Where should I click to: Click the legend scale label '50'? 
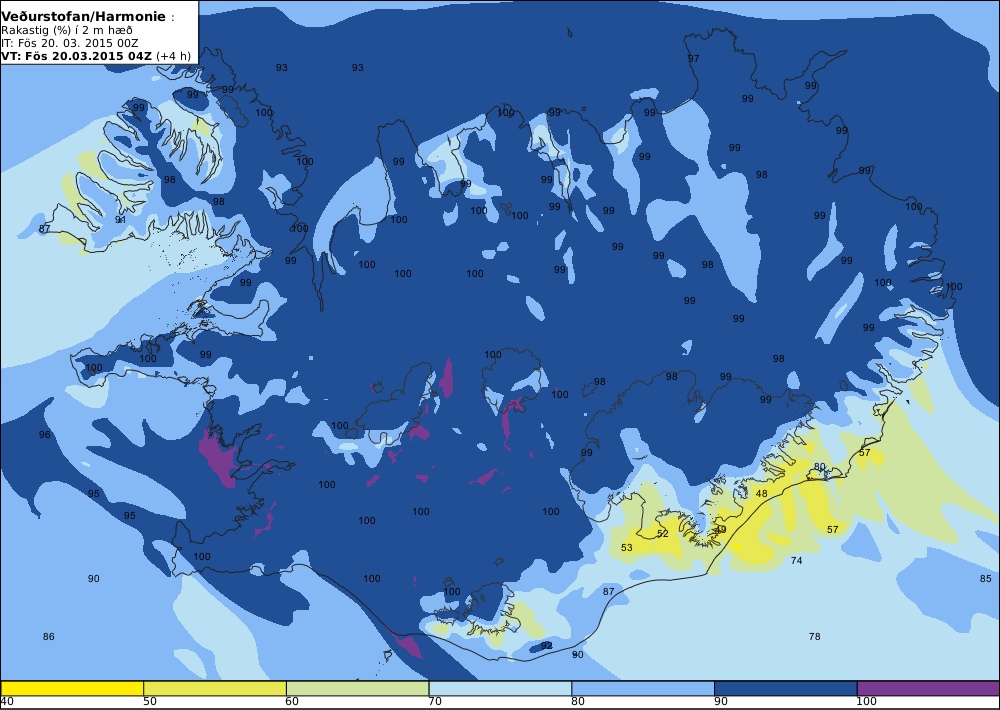(150, 702)
